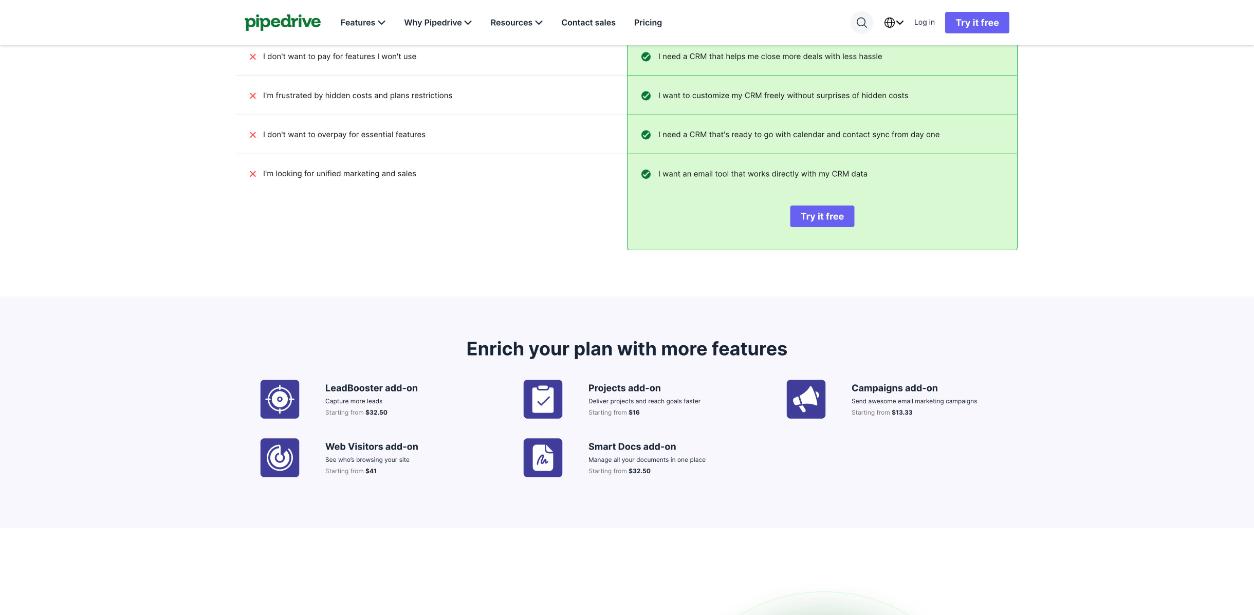Click the LeadBooster target icon
Screen dimensions: 1254x615
pos(280,399)
